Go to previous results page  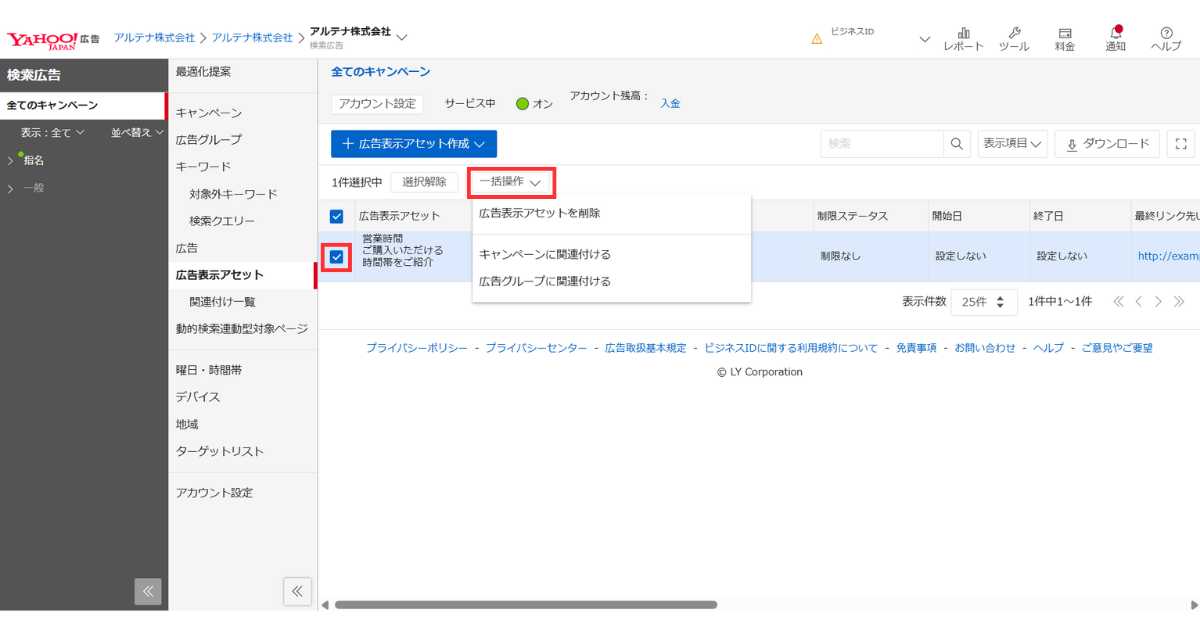[x=1139, y=301]
